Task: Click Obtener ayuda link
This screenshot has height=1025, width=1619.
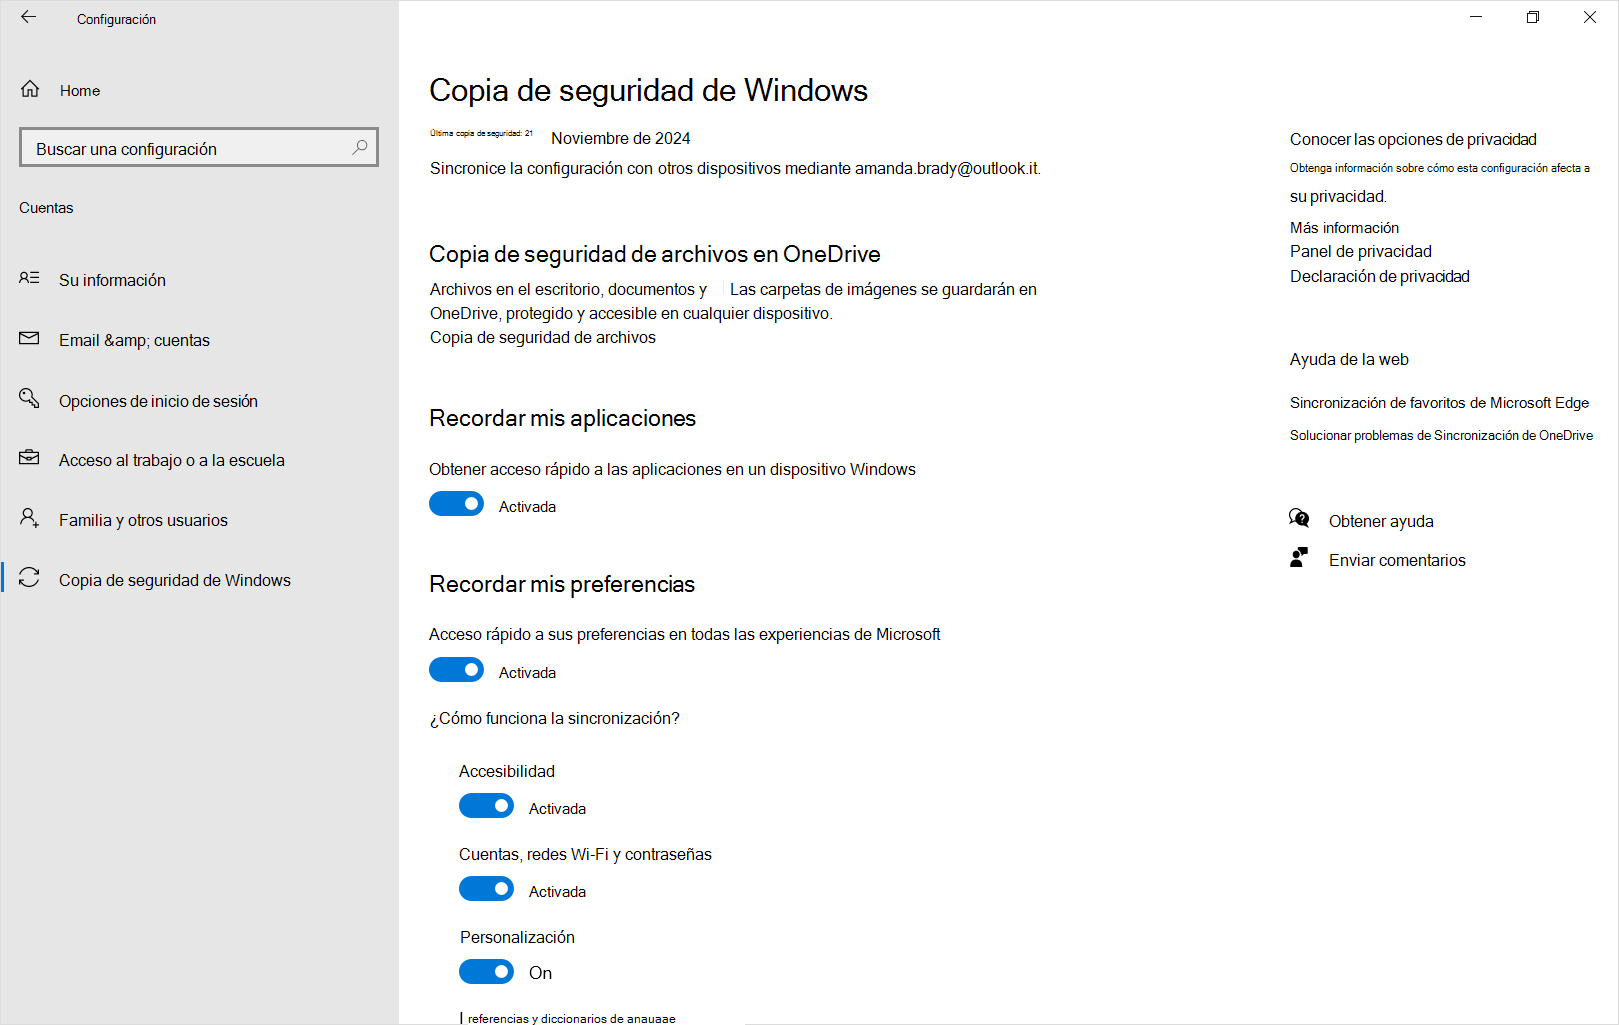Action: pyautogui.click(x=1381, y=522)
